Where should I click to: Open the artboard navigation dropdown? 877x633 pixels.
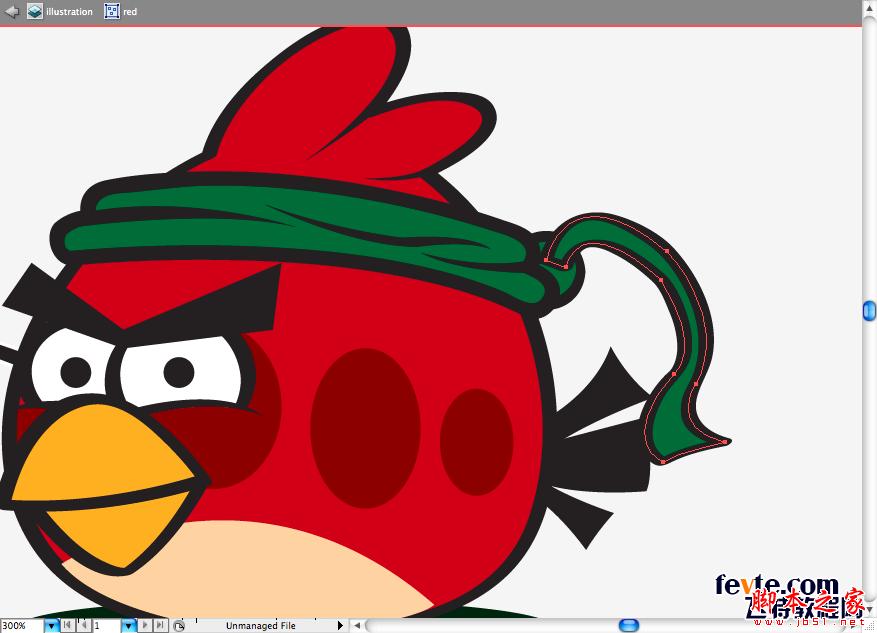129,626
